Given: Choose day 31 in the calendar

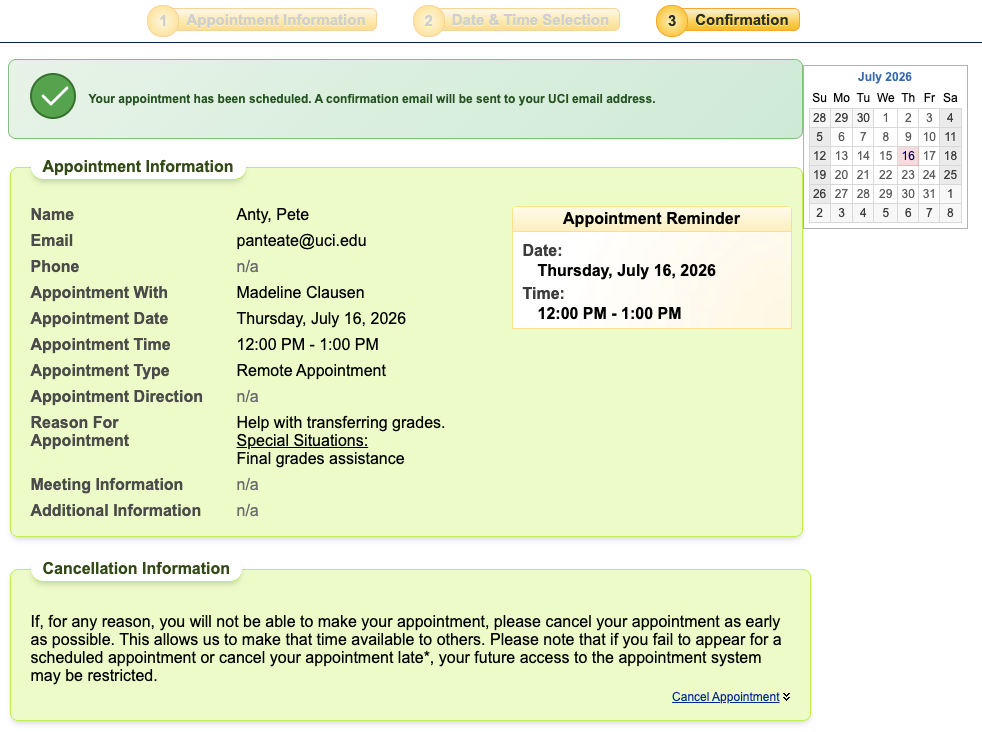Looking at the screenshot, I should 929,194.
